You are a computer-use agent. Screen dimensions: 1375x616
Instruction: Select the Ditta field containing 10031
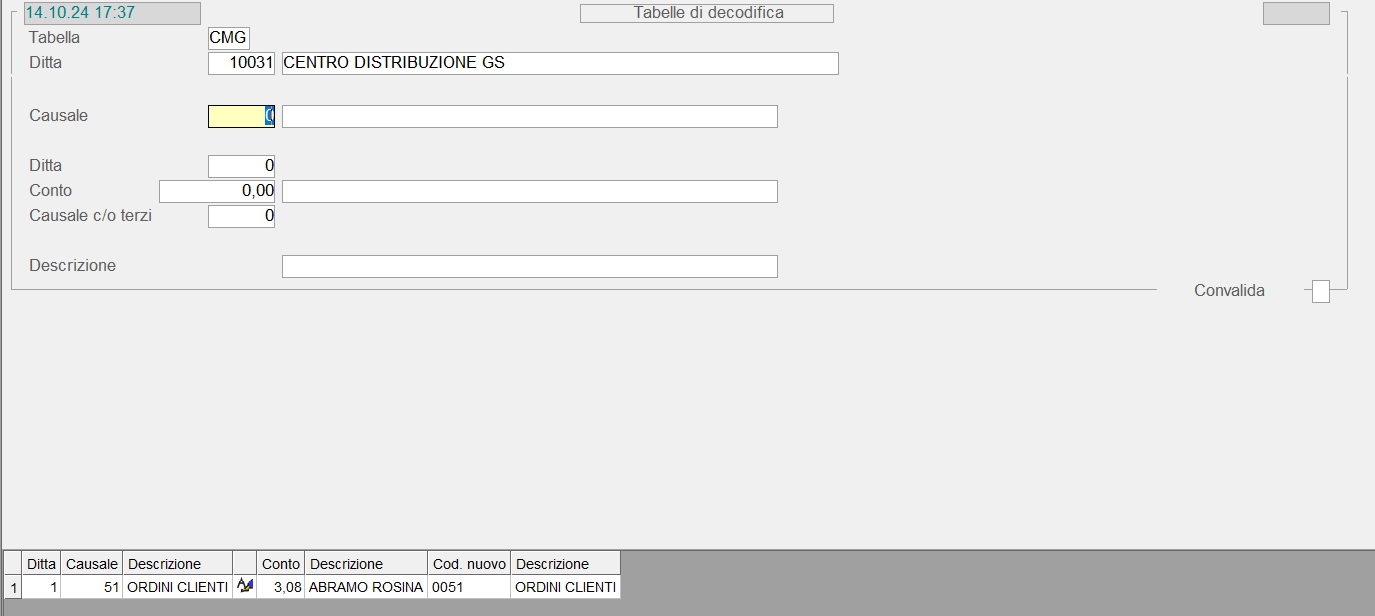coord(241,63)
